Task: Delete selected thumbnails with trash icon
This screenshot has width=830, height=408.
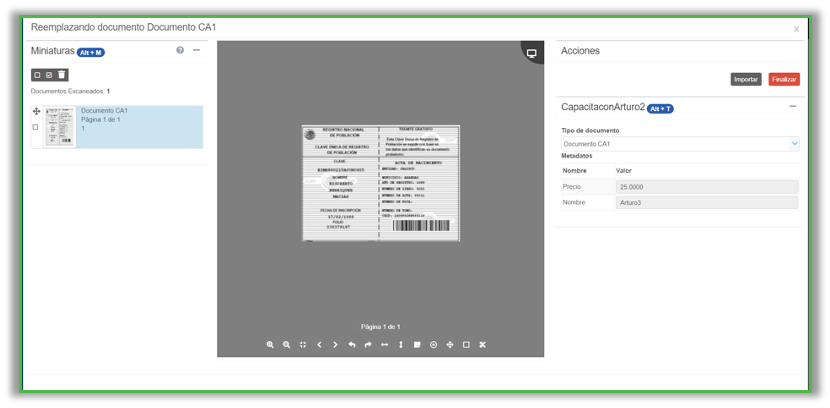Action: pyautogui.click(x=61, y=75)
